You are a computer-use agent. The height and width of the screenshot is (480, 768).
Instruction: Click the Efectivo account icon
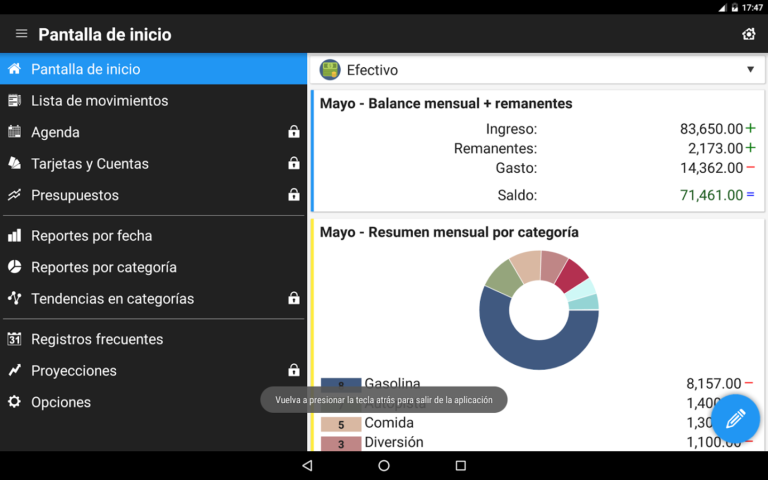(330, 70)
